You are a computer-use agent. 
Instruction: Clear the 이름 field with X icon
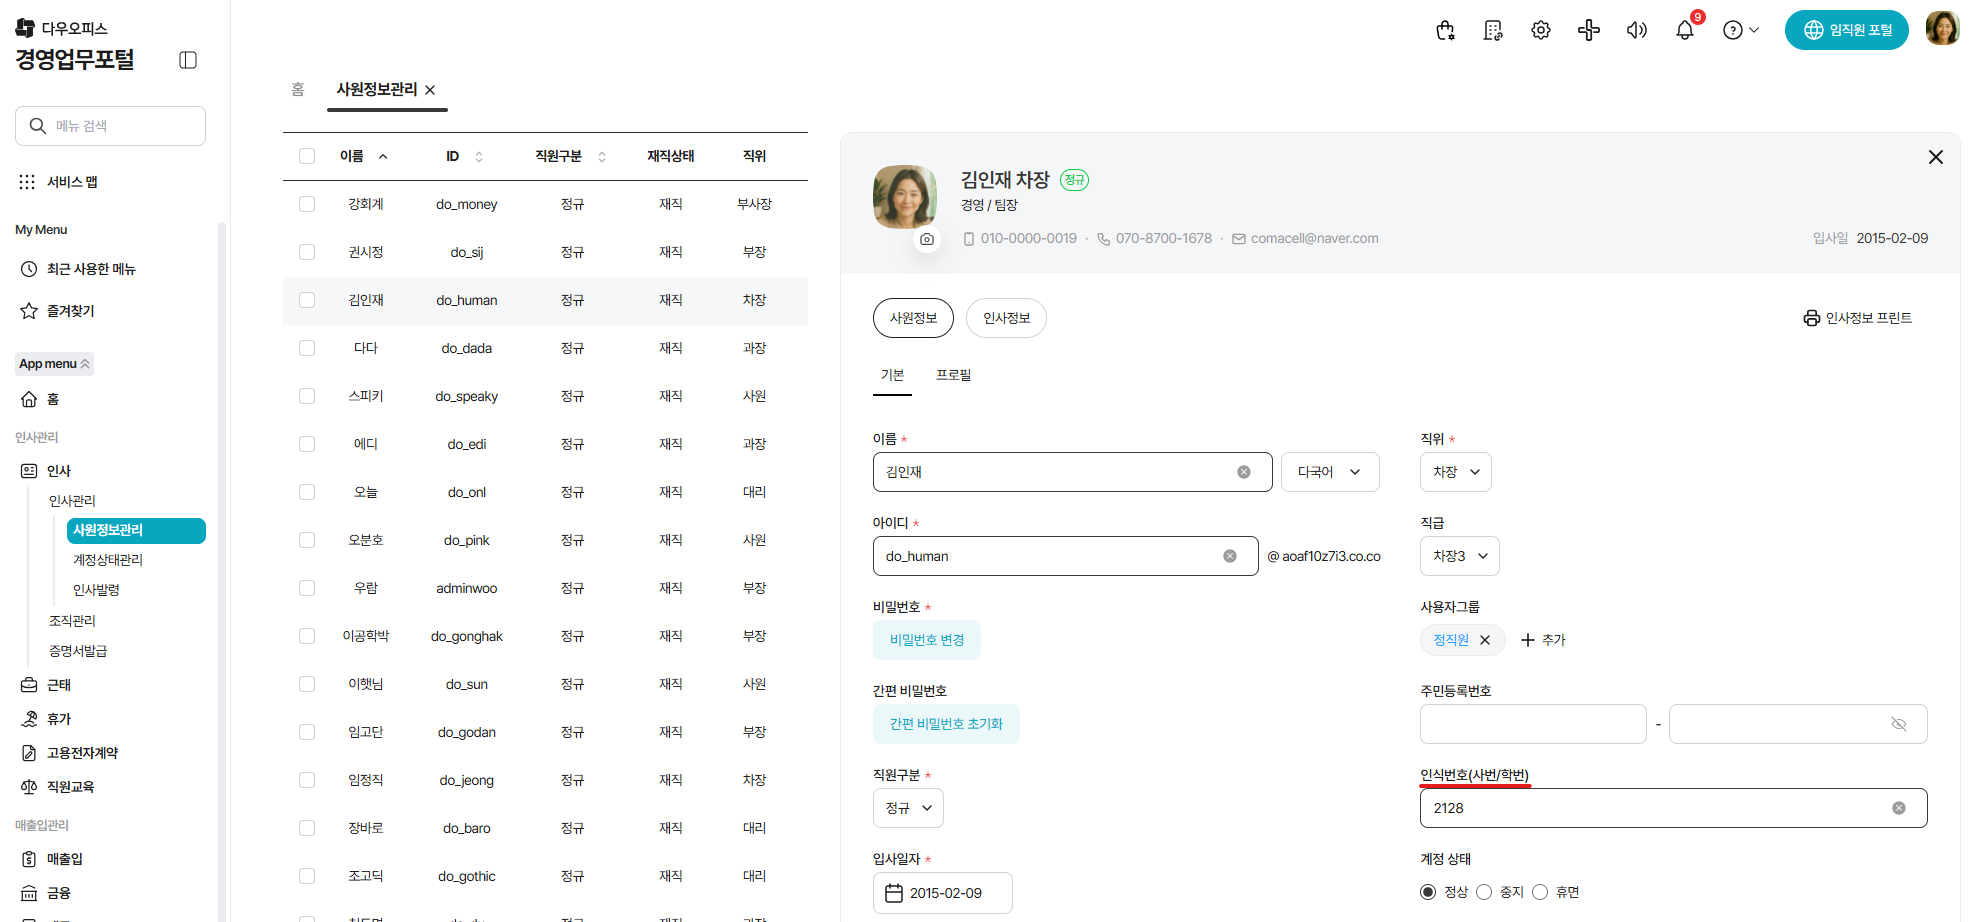pyautogui.click(x=1244, y=472)
